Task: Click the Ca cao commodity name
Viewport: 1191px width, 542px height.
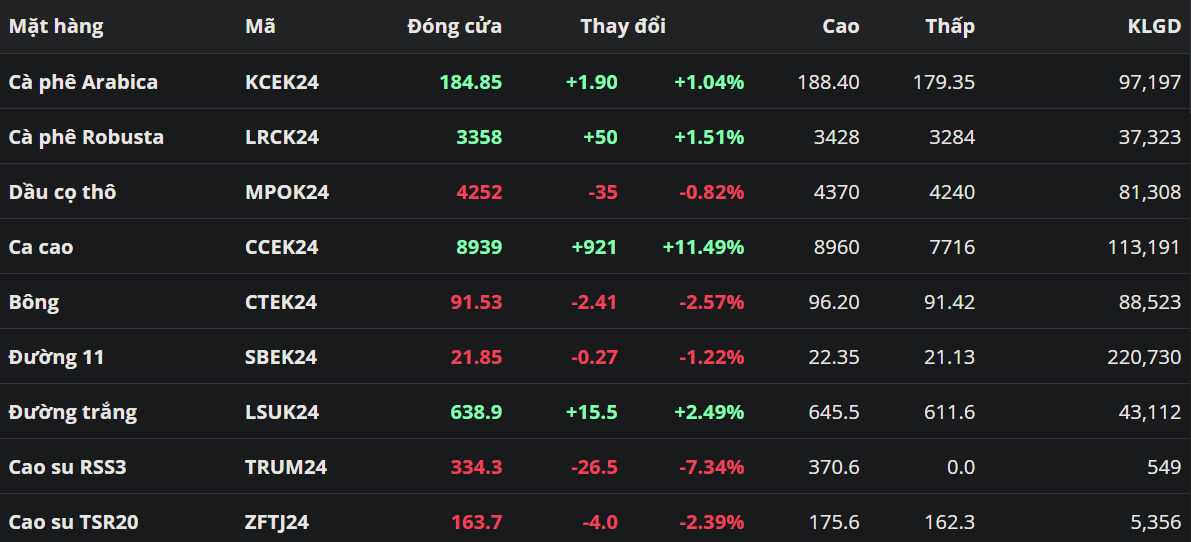Action: tap(41, 247)
